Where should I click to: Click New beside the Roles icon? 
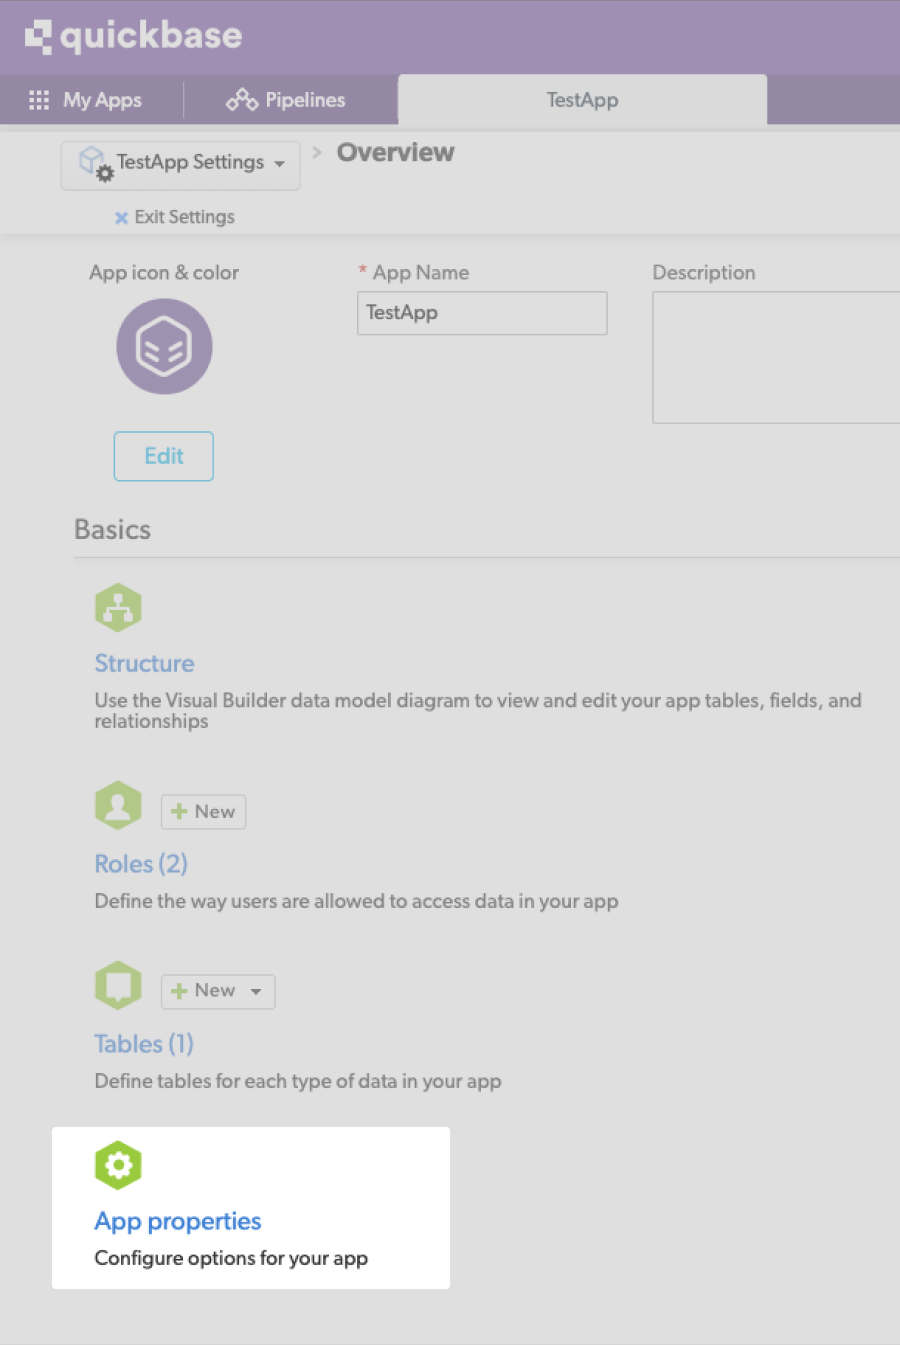[203, 811]
